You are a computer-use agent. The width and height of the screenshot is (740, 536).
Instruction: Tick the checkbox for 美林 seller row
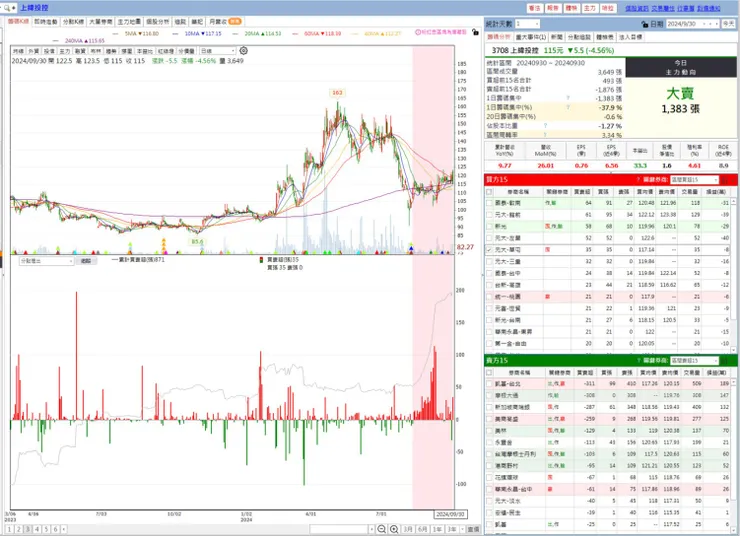tap(489, 431)
